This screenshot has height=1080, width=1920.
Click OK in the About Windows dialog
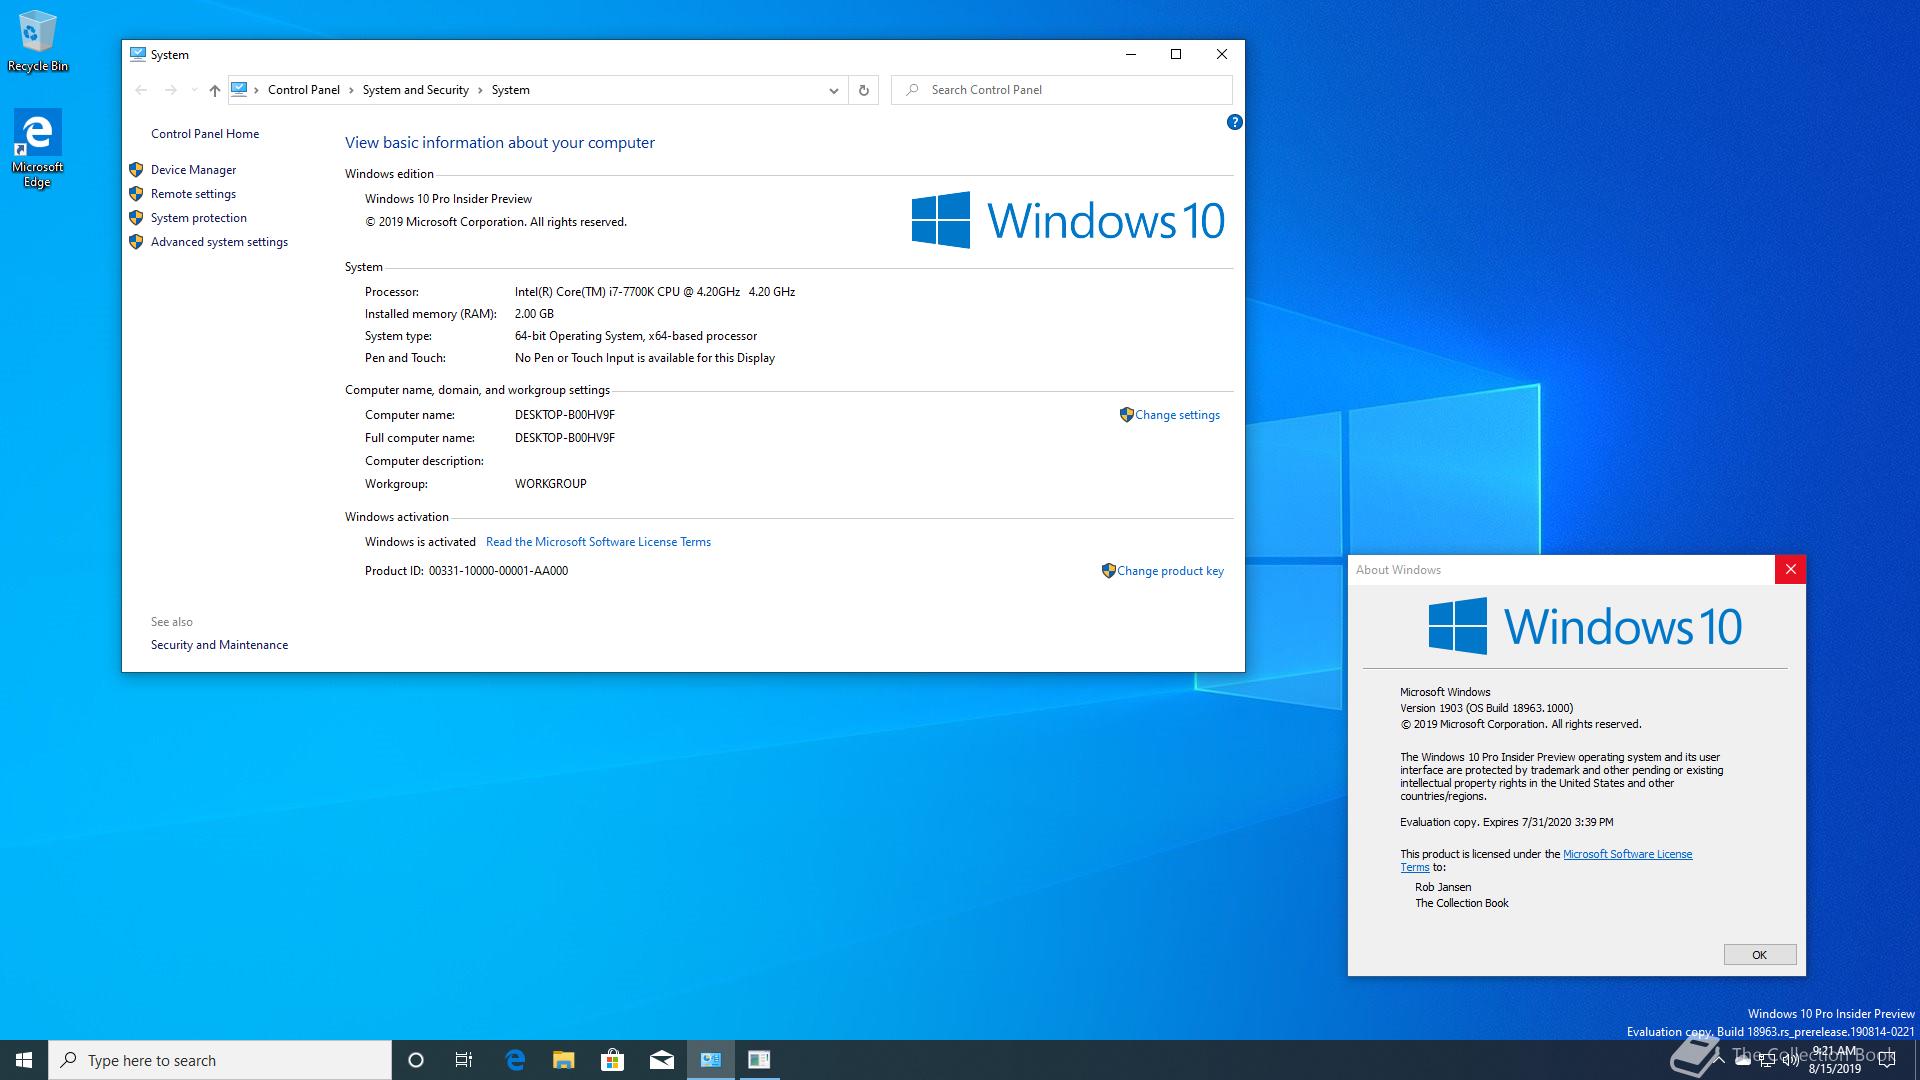pos(1760,955)
